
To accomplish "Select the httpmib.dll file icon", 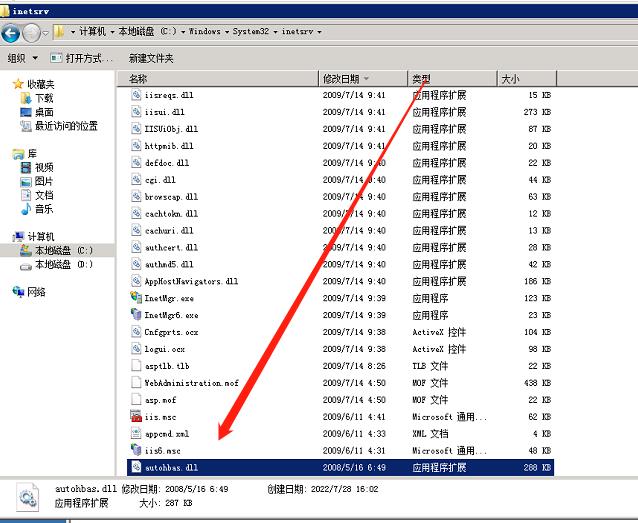I will click(x=136, y=146).
